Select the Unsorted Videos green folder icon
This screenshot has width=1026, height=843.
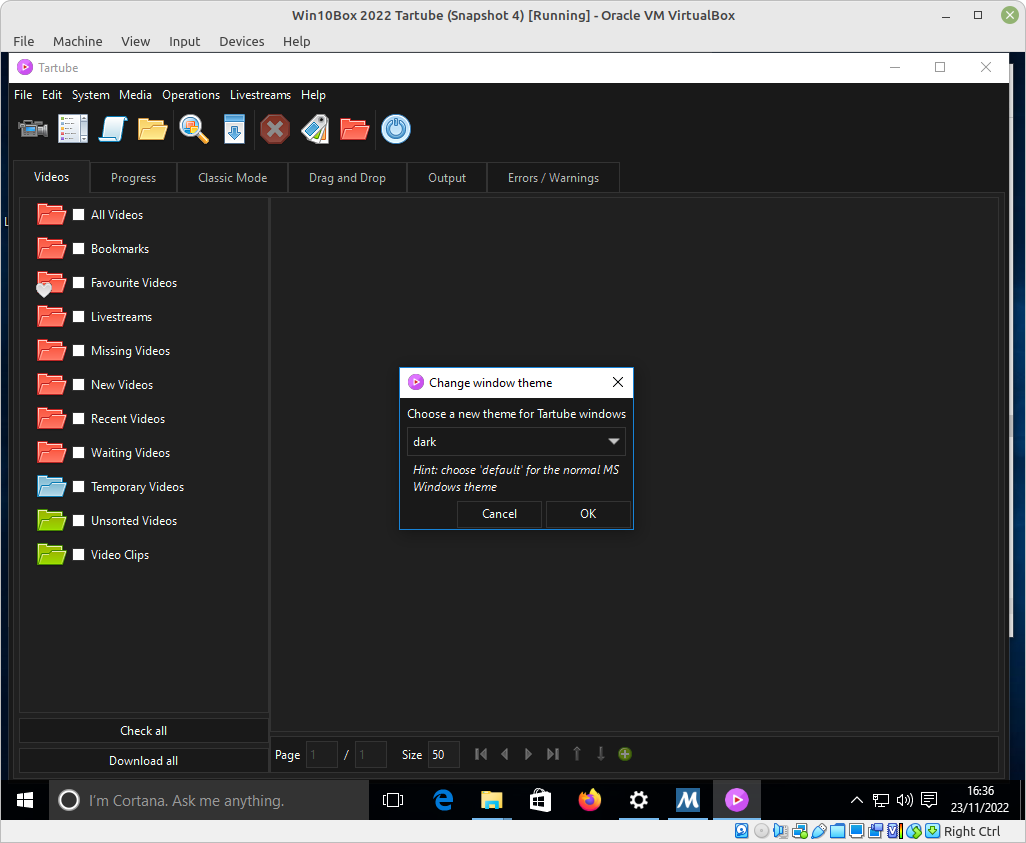click(x=52, y=521)
